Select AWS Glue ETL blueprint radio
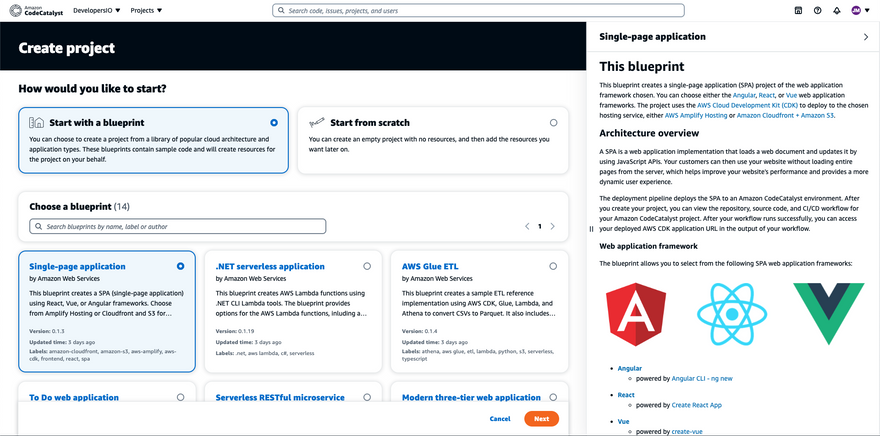This screenshot has height=436, width=880. tap(553, 266)
